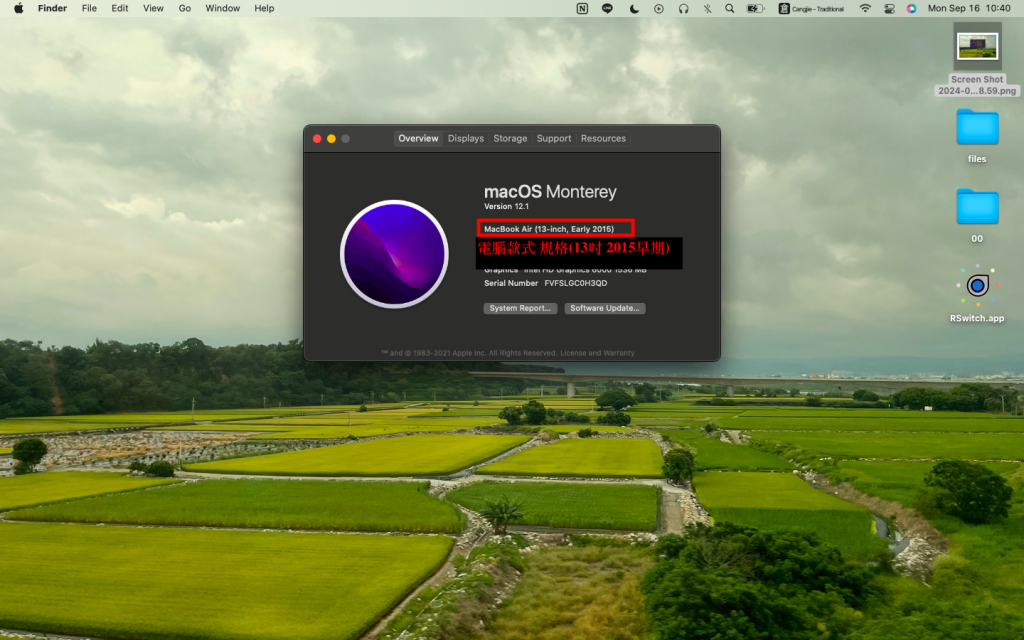Open the Bluetooth menu bar icon
Viewport: 1024px width, 640px height.
(707, 8)
